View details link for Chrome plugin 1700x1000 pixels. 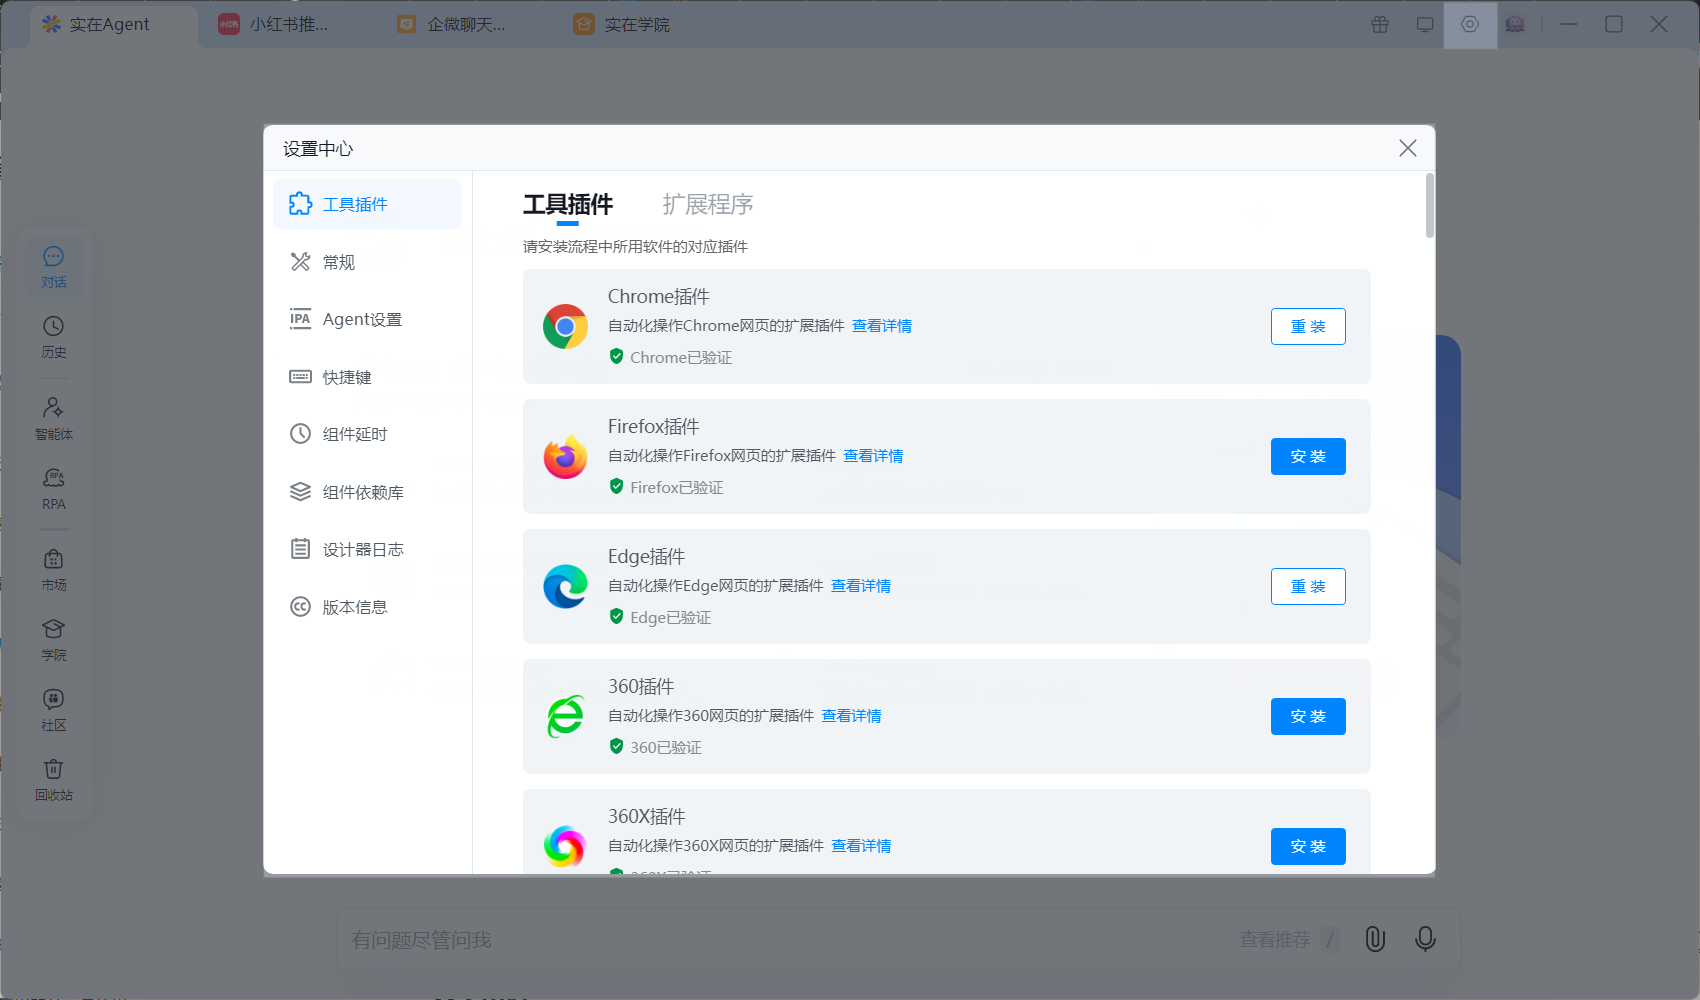(x=882, y=326)
